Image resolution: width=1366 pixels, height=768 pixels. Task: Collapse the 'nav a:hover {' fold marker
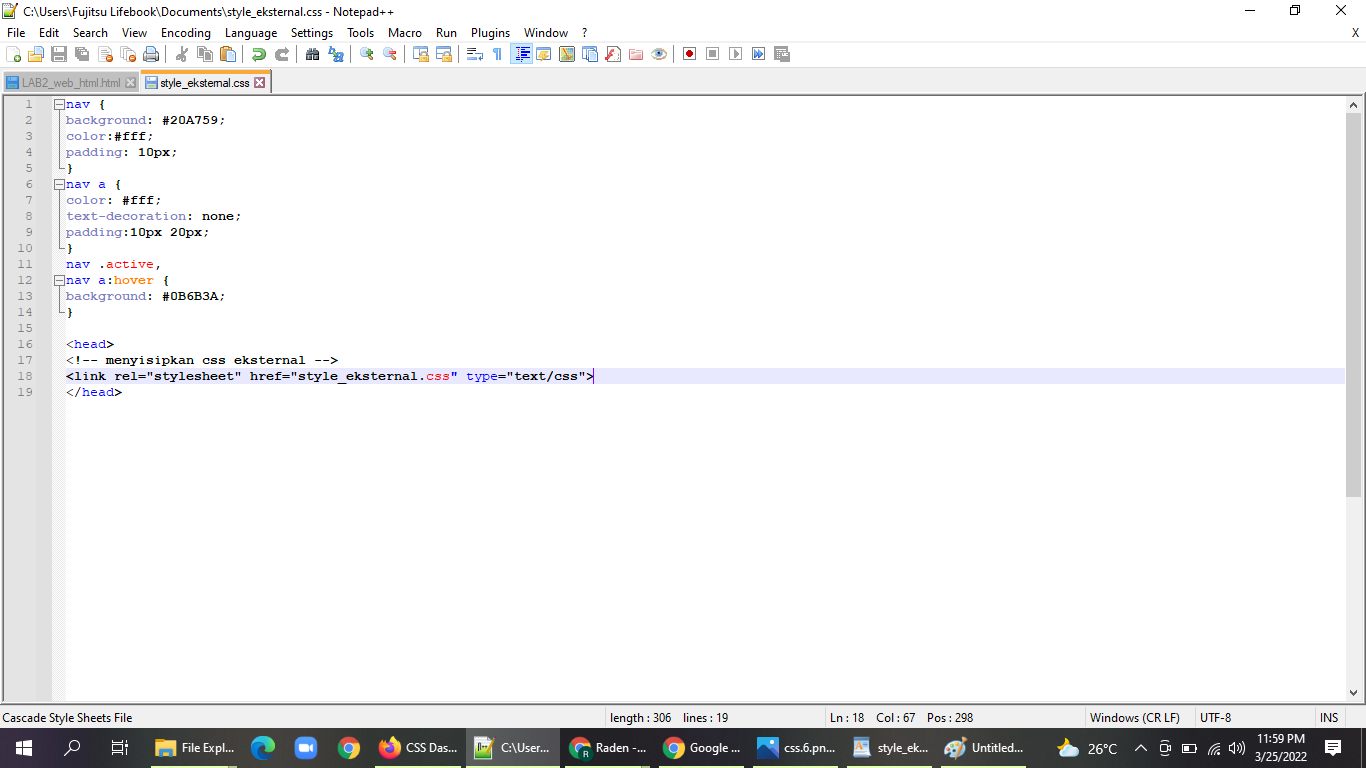[59, 280]
